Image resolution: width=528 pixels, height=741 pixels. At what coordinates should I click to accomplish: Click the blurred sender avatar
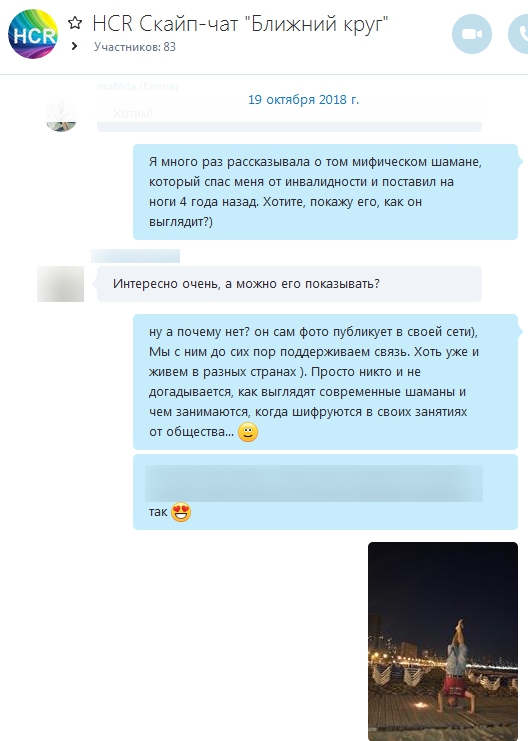tap(61, 284)
